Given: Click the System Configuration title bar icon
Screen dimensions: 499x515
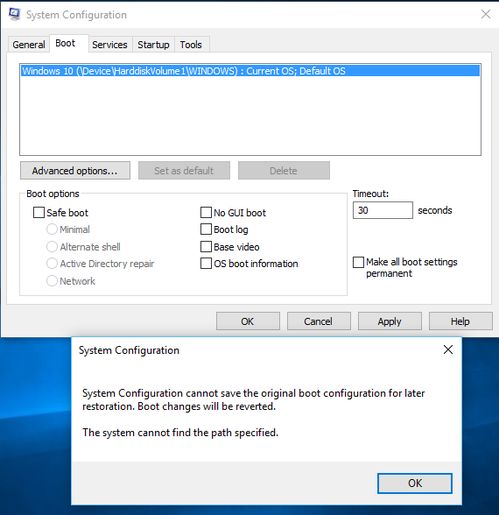Looking at the screenshot, I should 15,14.
